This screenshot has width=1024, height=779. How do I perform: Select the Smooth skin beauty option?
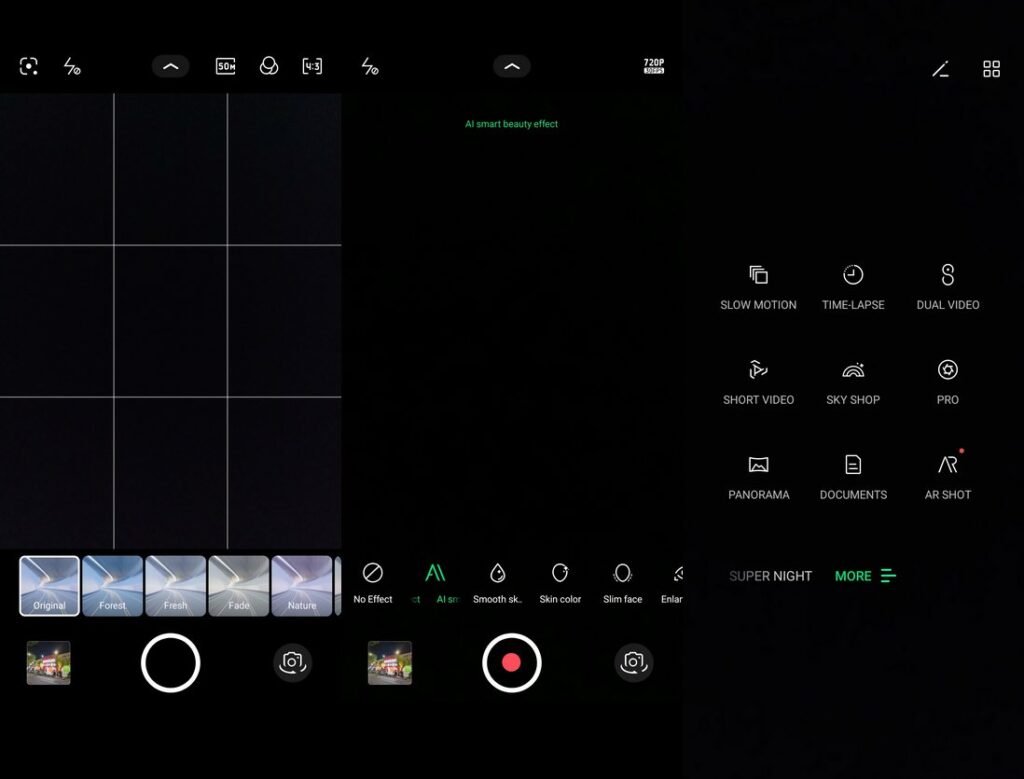pos(498,583)
